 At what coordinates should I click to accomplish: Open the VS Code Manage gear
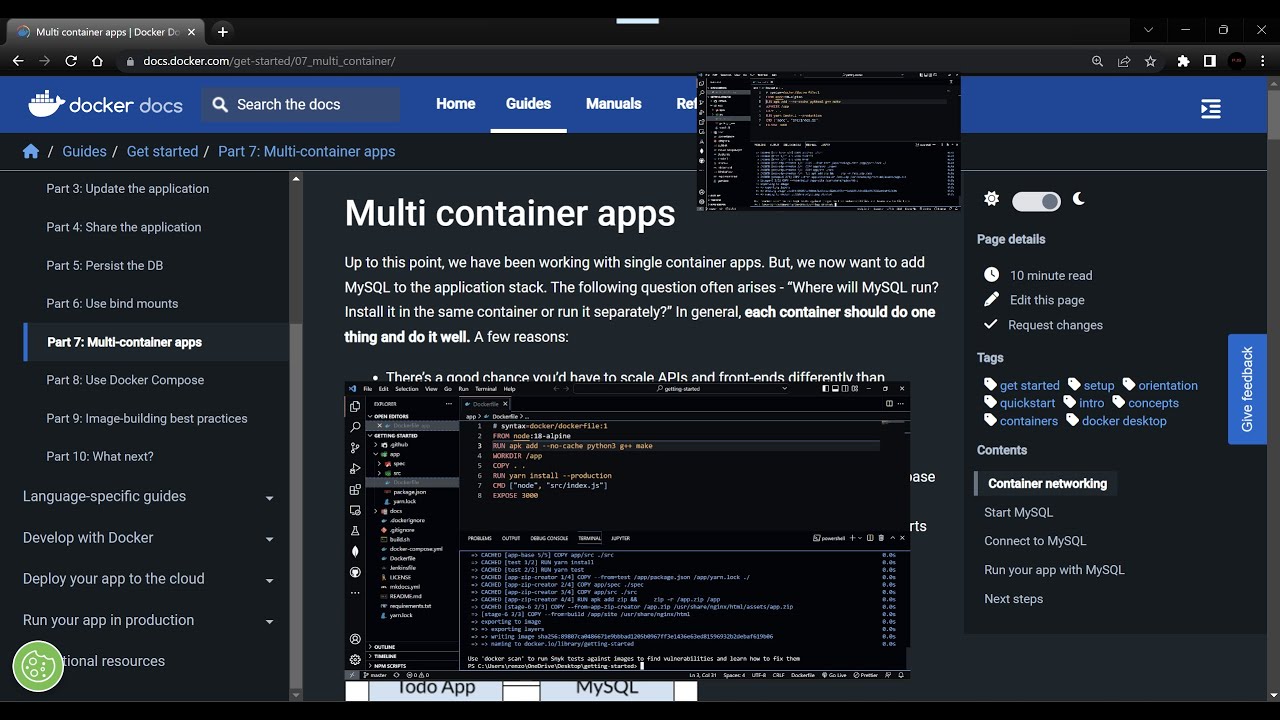pyautogui.click(x=355, y=659)
